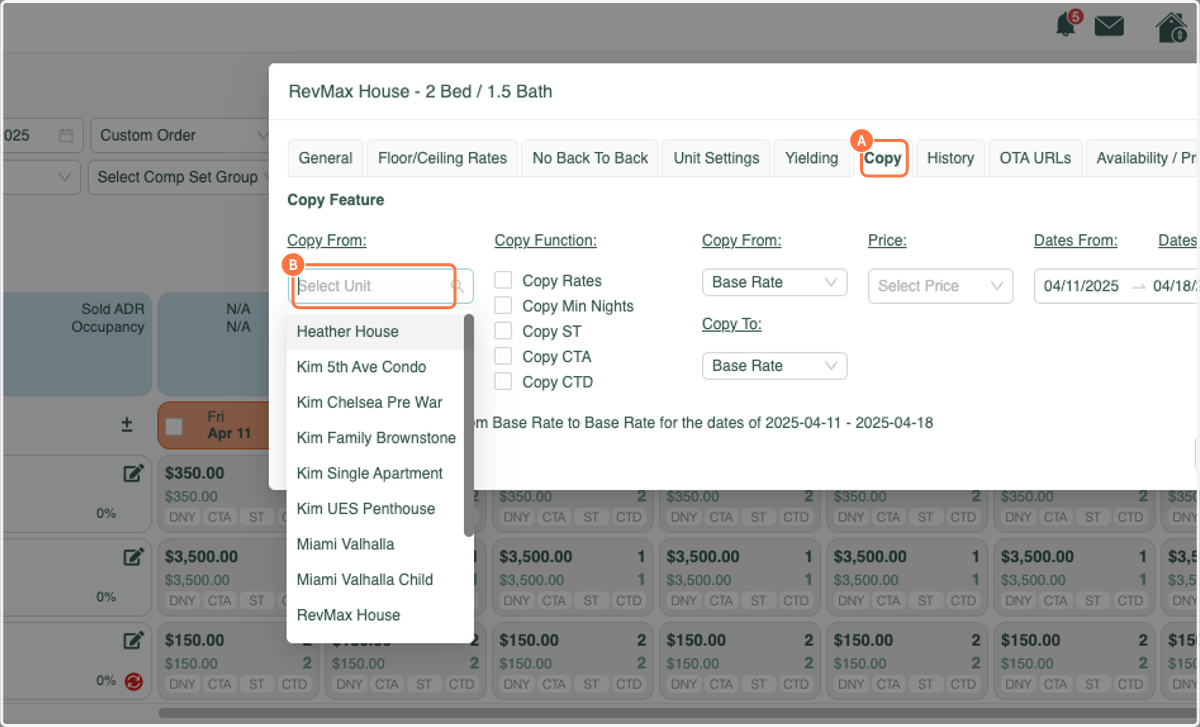
Task: Open Copy To Base Rate dropdown
Action: 774,366
